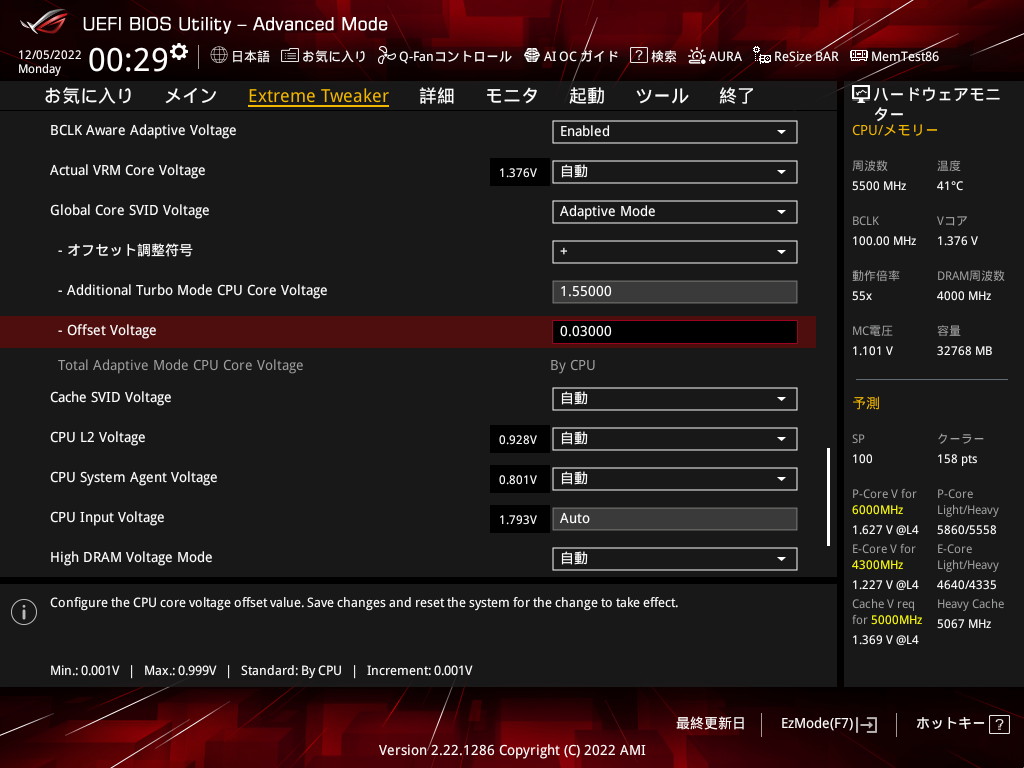Click the CPU/メモリー heading

(x=895, y=131)
